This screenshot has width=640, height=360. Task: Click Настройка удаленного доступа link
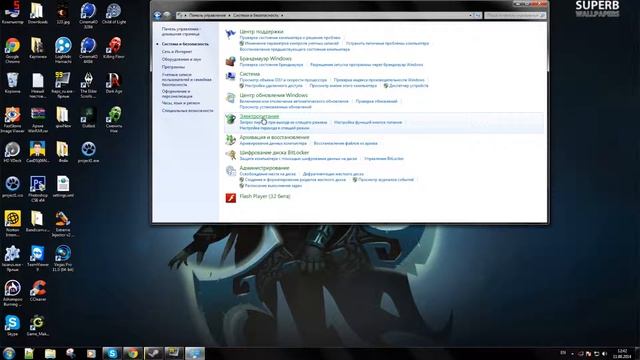(273, 86)
